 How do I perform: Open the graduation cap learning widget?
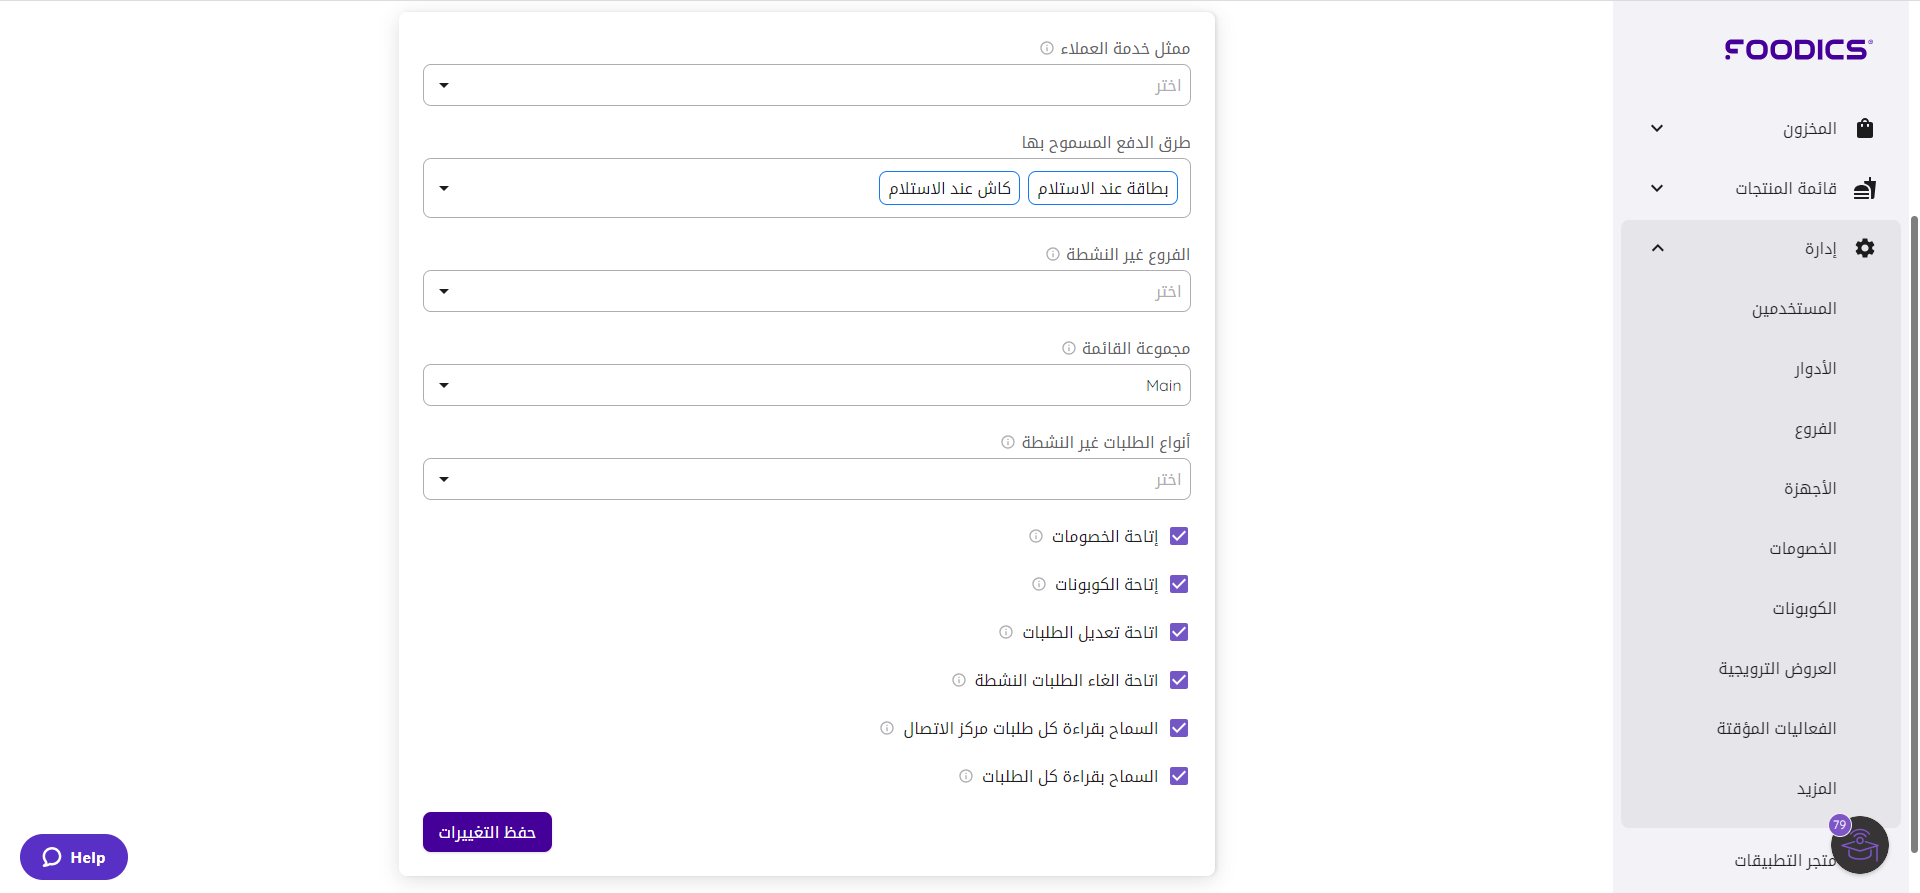[1859, 845]
